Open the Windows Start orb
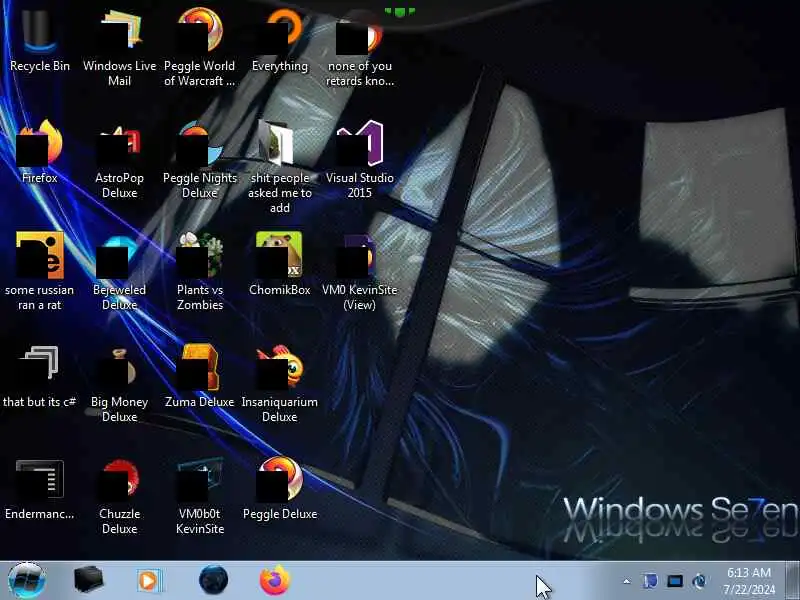Screen dimensions: 800x600 point(27,581)
